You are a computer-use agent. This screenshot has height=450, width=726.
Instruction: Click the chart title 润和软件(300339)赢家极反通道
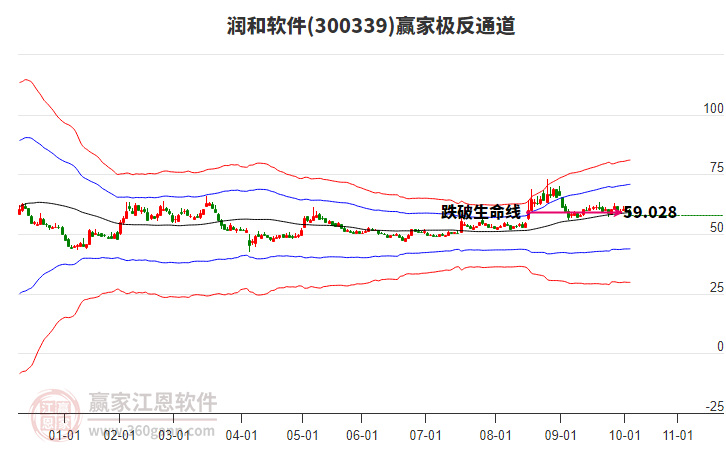coord(371,26)
